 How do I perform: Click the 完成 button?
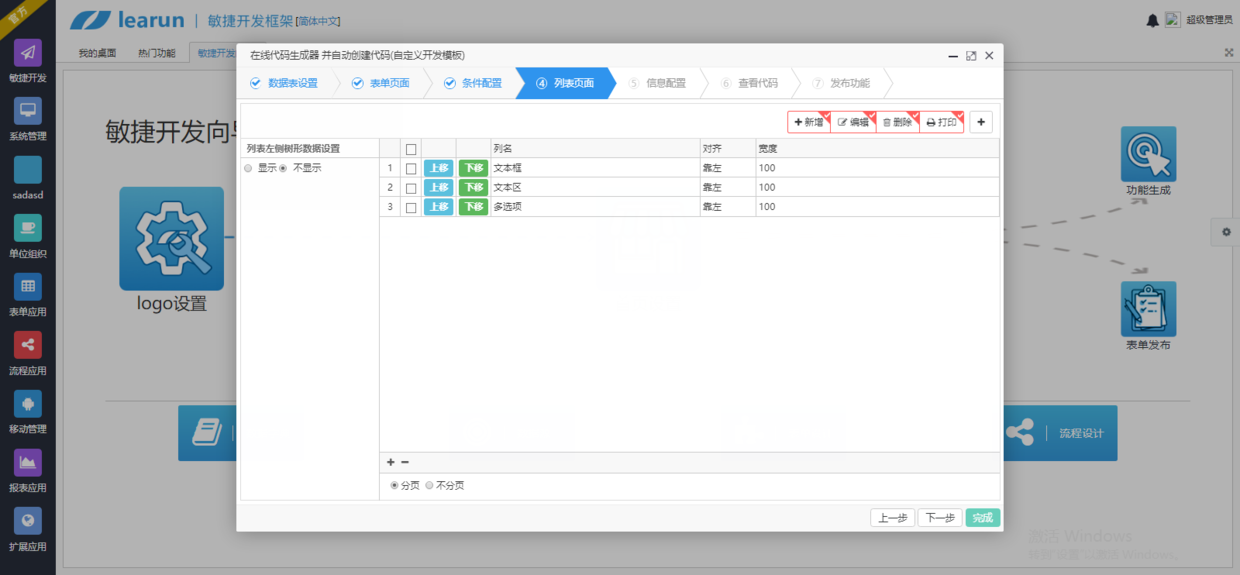[983, 518]
